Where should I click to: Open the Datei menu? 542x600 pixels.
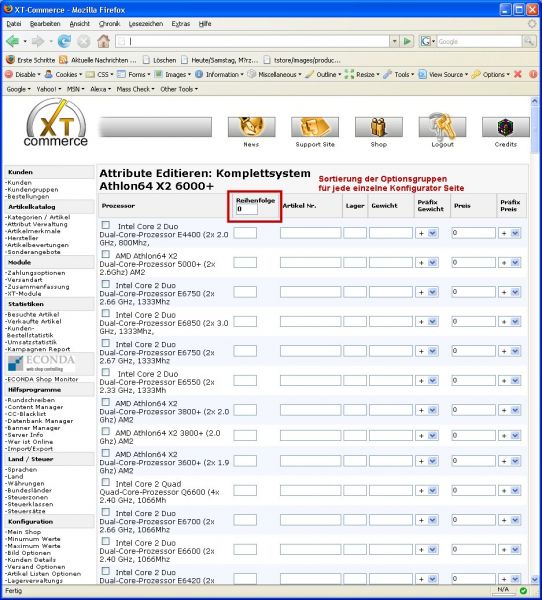[14, 24]
